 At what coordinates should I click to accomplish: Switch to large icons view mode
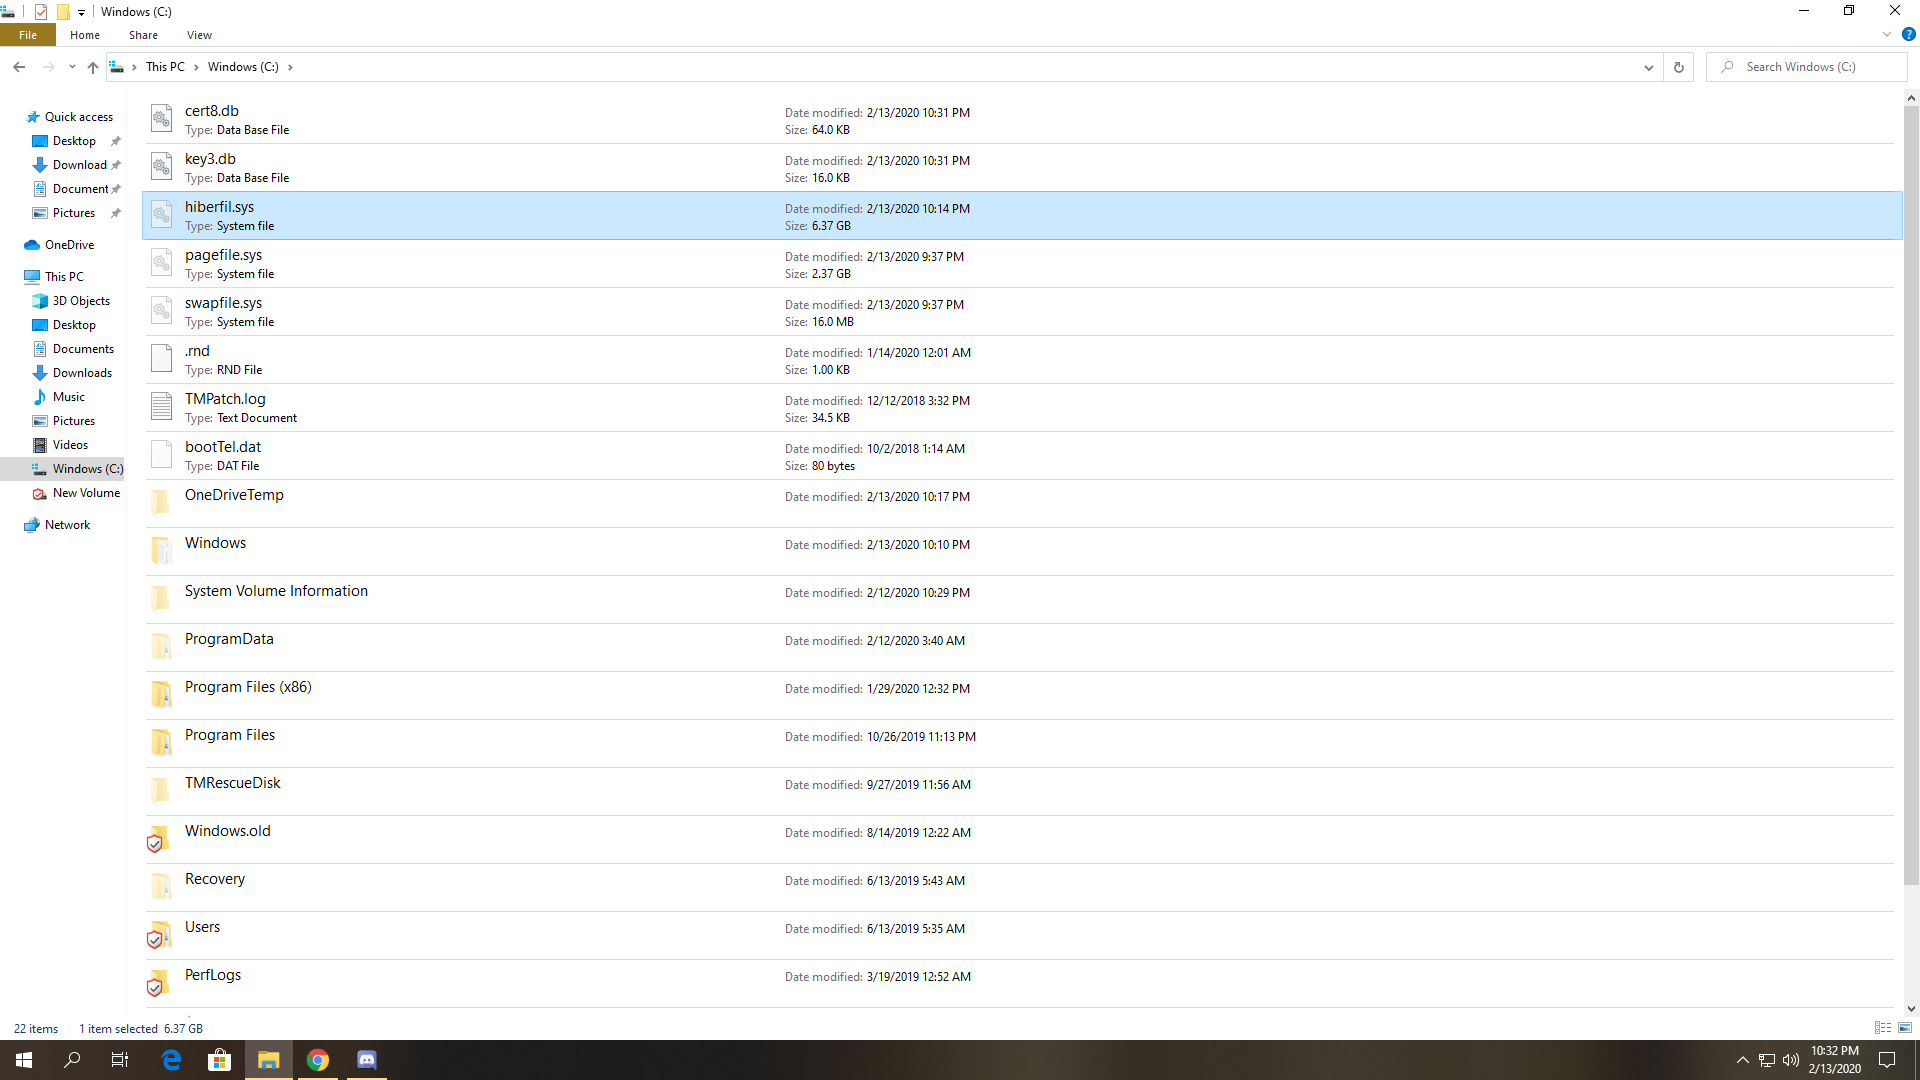1905,1028
